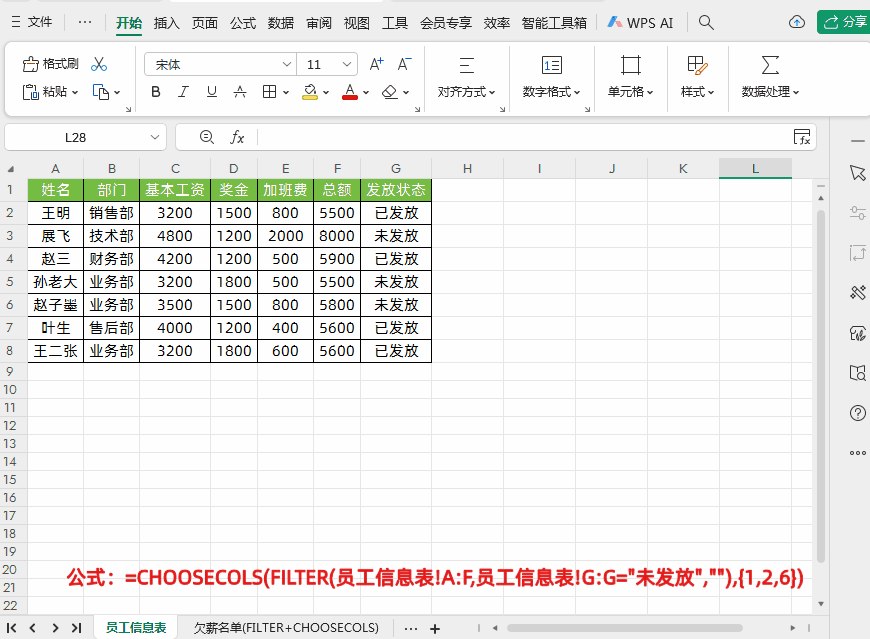Open the font name dropdown showing 宋体
This screenshot has width=870, height=639.
click(x=286, y=64)
